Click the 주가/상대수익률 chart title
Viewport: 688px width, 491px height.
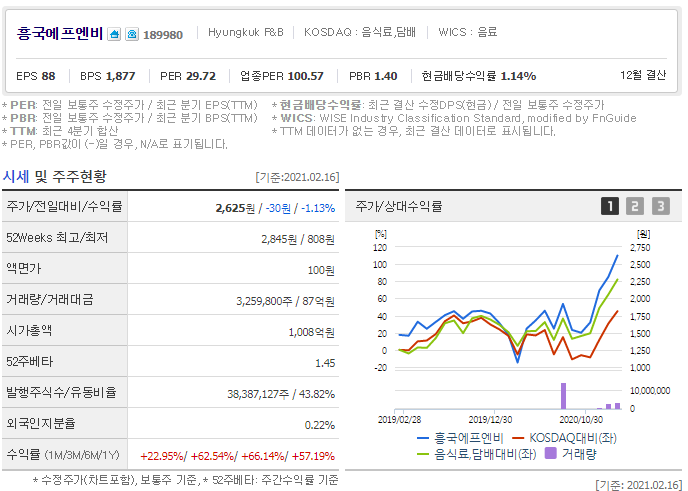pyautogui.click(x=398, y=206)
